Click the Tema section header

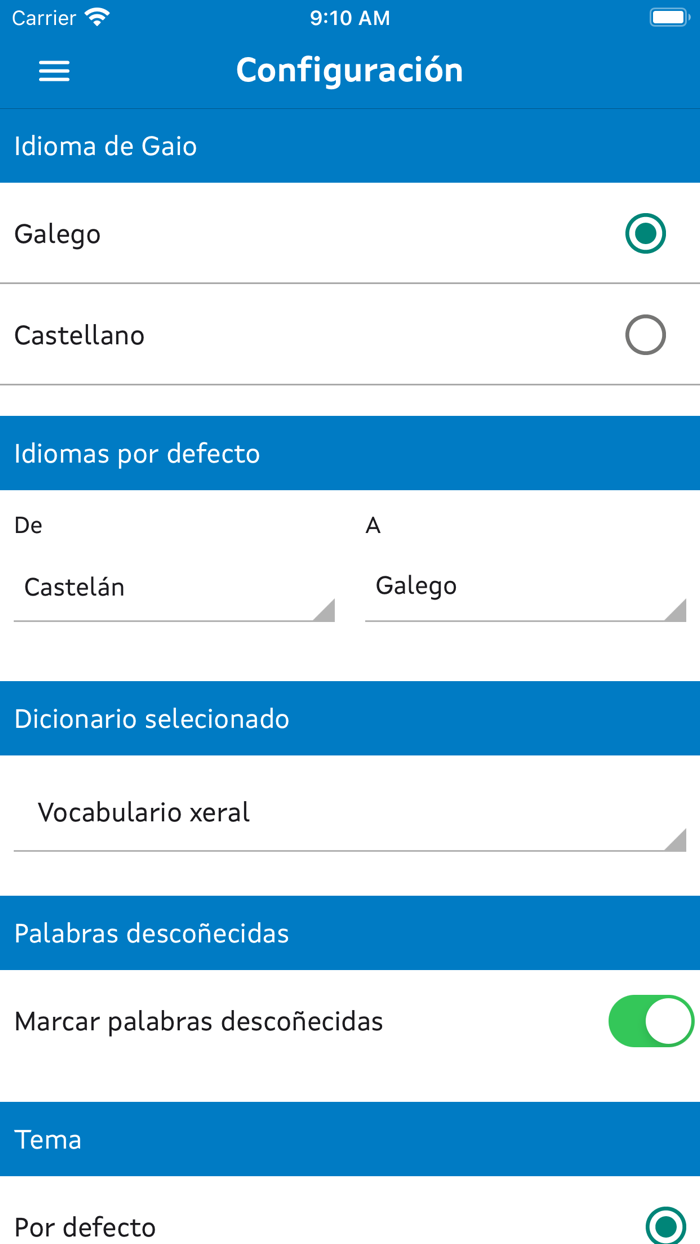(x=48, y=1139)
